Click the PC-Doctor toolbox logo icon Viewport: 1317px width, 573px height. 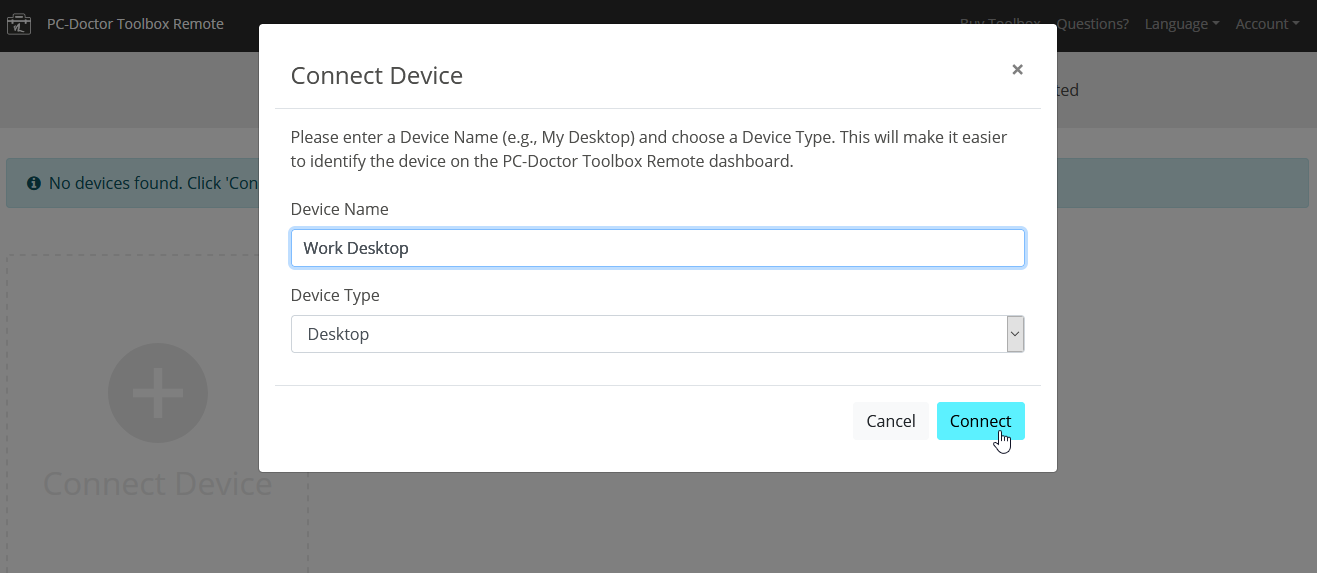coord(19,23)
